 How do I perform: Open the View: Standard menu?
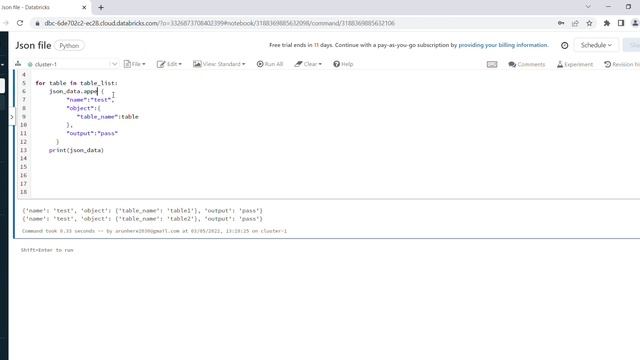point(219,64)
